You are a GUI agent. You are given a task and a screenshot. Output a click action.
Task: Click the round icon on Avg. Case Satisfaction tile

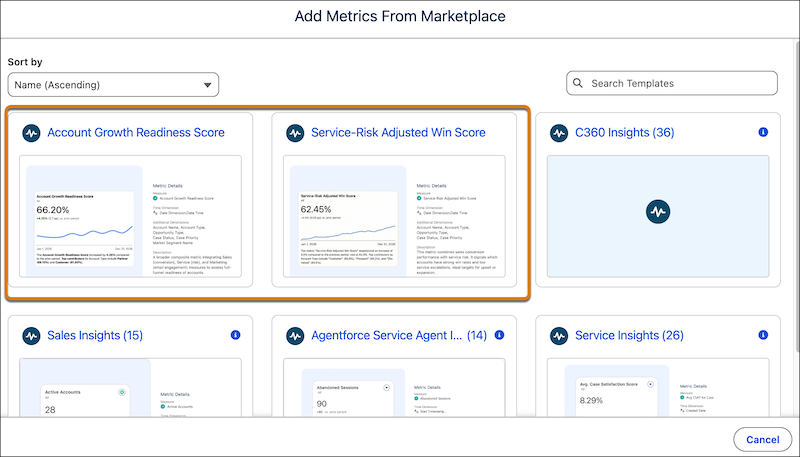[650, 384]
